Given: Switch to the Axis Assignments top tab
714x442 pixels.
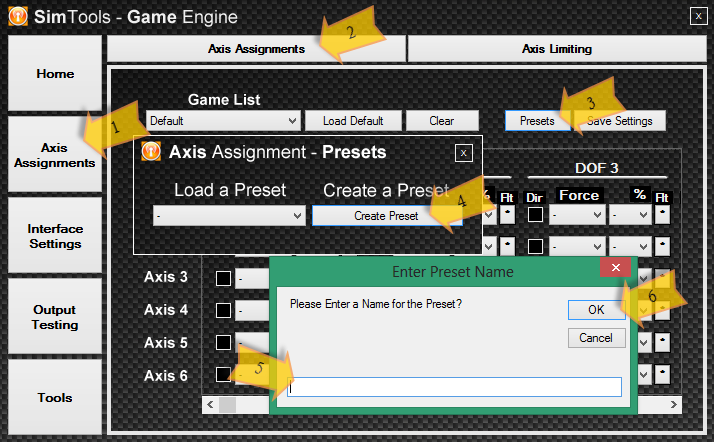Looking at the screenshot, I should pos(256,49).
